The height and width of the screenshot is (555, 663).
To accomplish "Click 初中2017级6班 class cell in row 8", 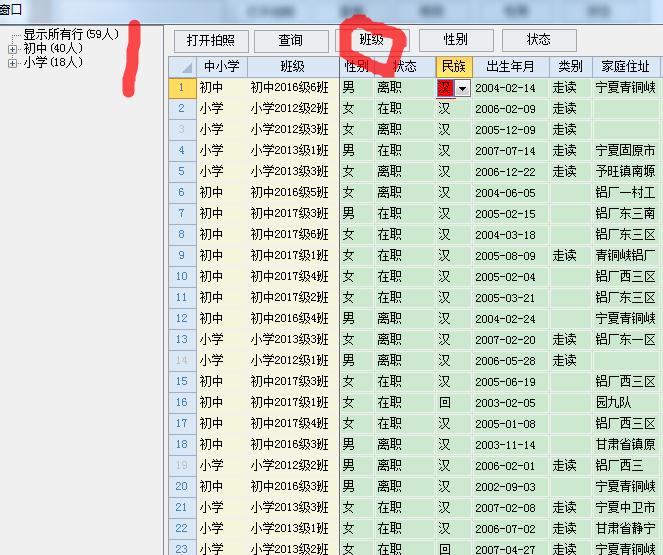I will [x=289, y=235].
